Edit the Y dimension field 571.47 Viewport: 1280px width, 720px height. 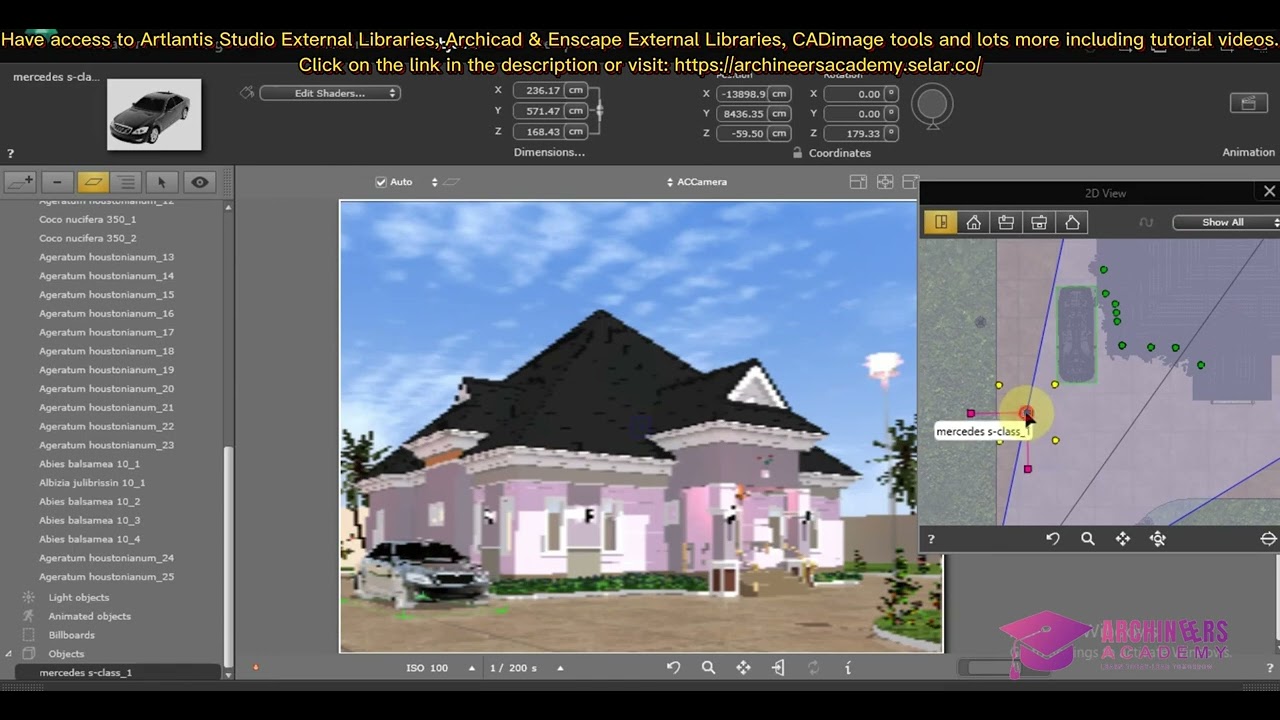(x=549, y=111)
